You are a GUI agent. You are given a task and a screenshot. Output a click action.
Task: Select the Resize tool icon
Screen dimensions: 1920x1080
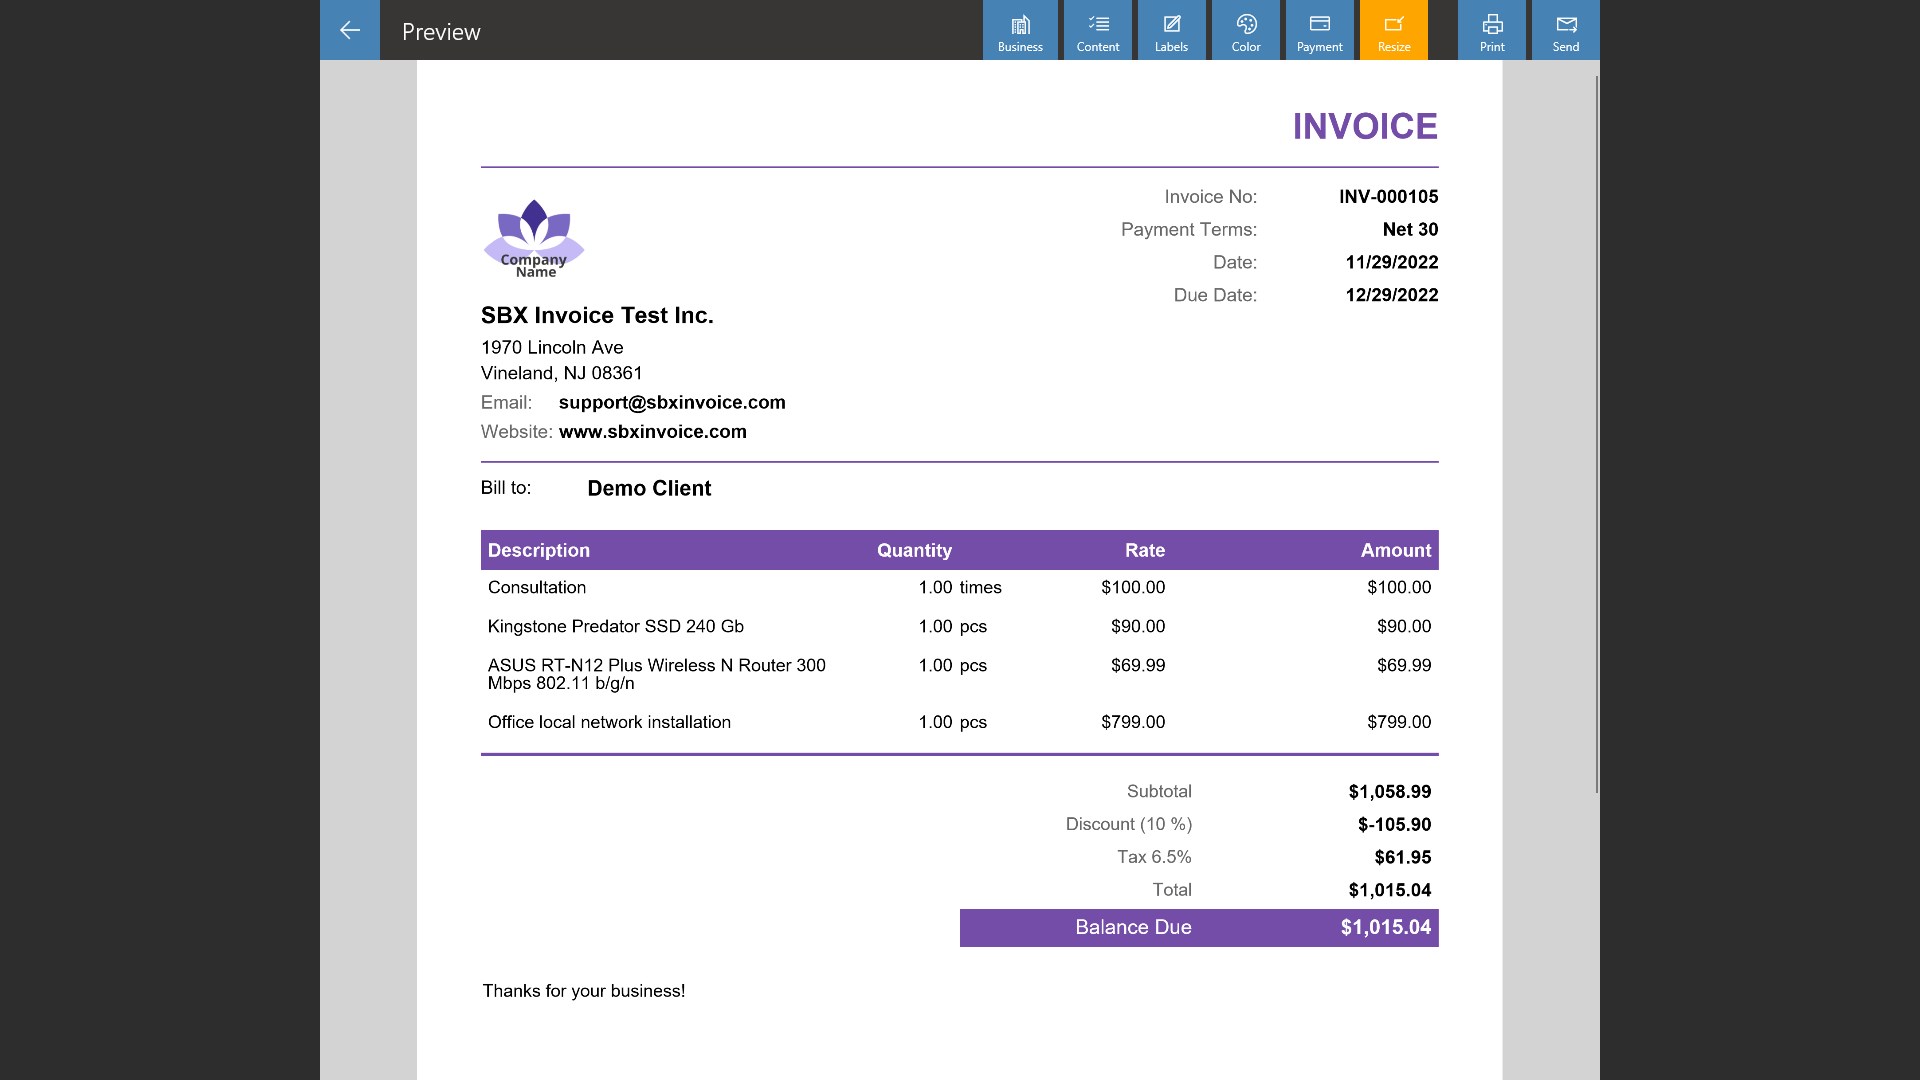[x=1393, y=30]
